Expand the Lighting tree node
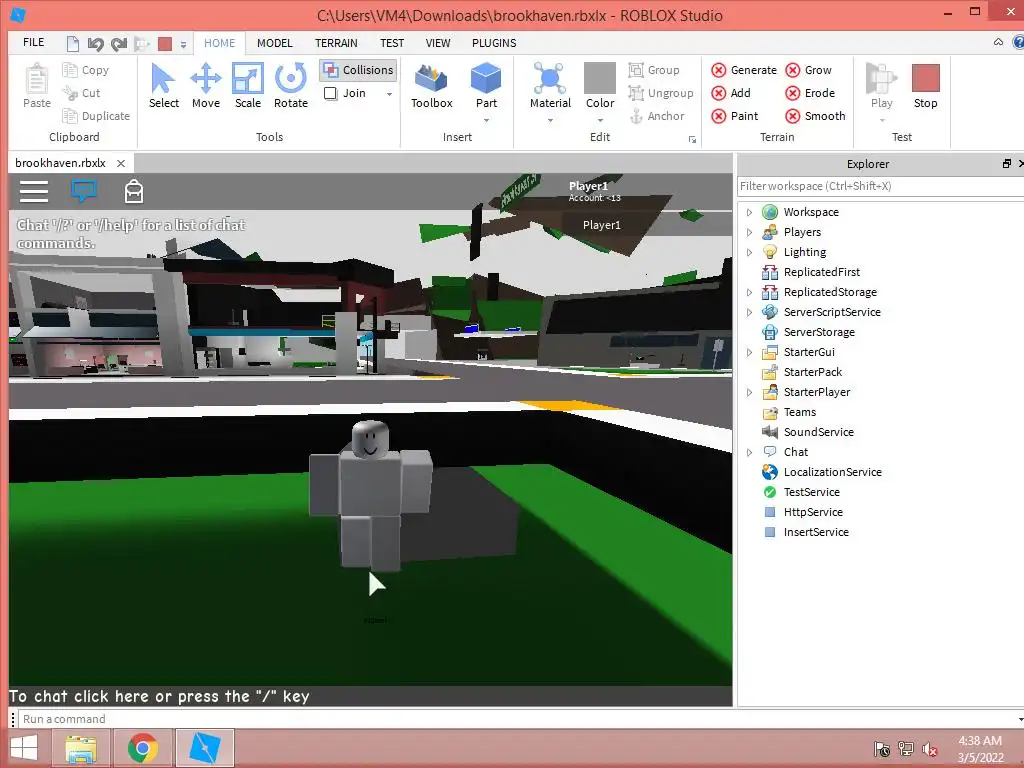This screenshot has width=1024, height=768. (749, 252)
